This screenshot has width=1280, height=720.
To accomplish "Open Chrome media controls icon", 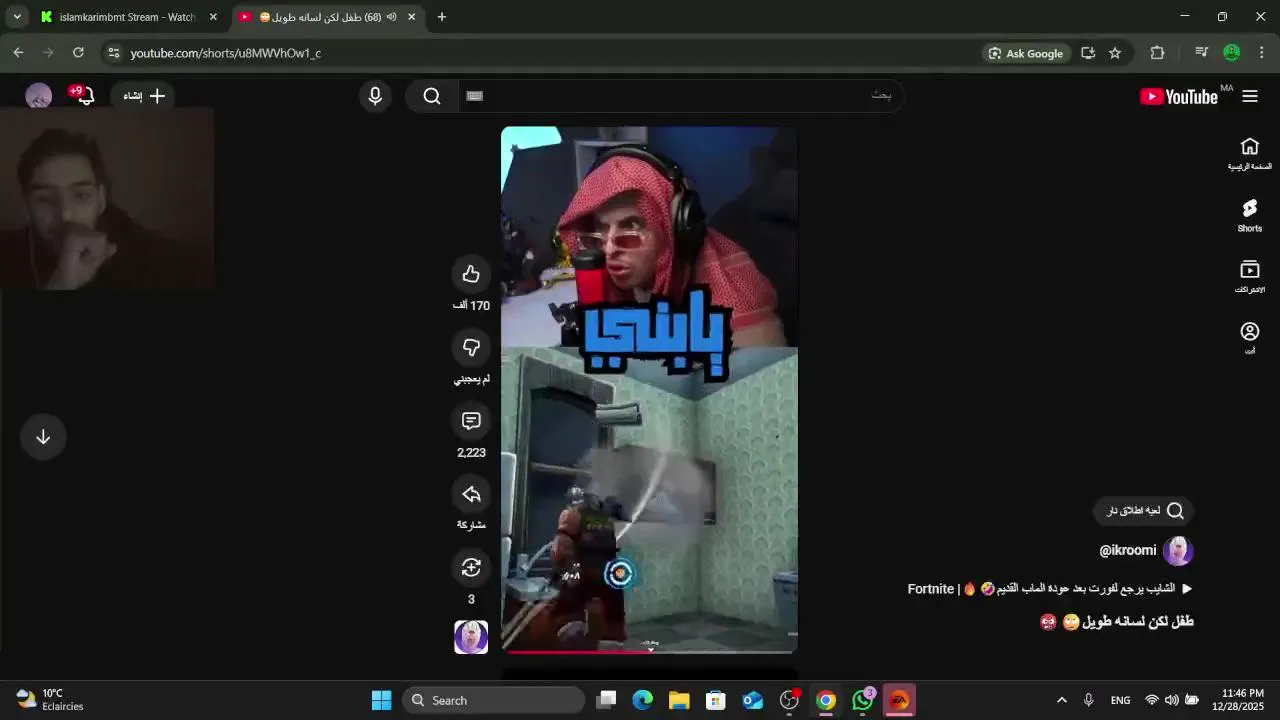I will [1202, 53].
